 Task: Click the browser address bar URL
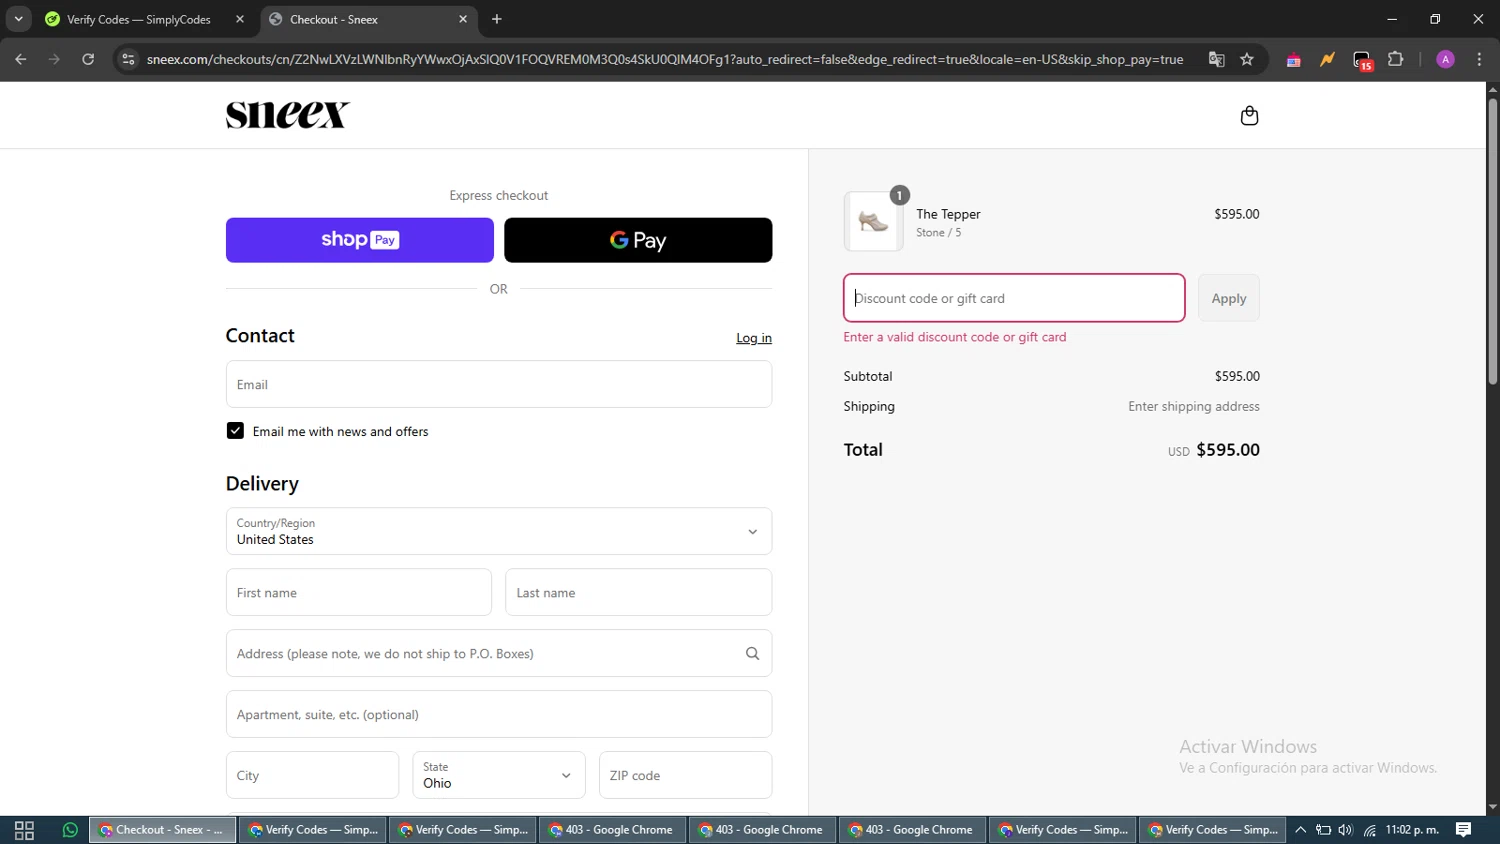click(x=665, y=59)
